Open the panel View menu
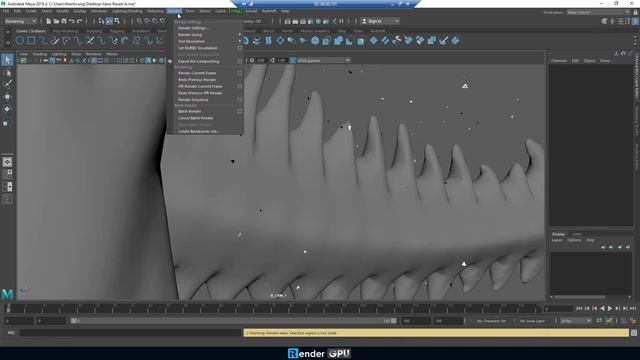This screenshot has height=360, width=640. tap(24, 54)
